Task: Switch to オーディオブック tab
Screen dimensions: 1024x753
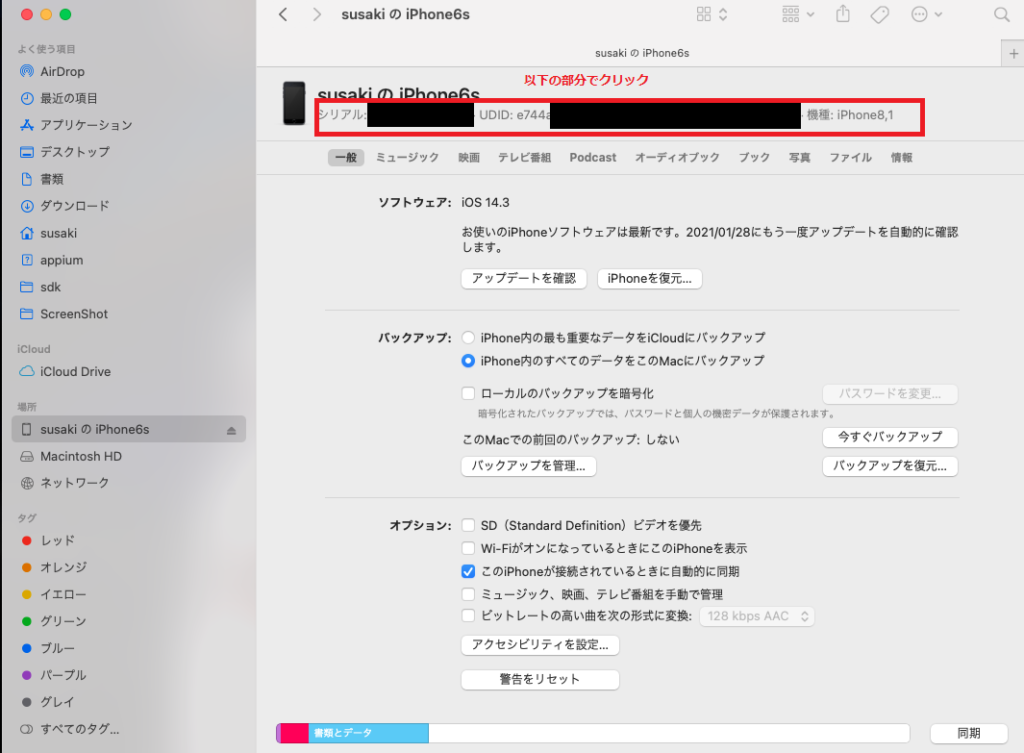Action: pos(677,157)
